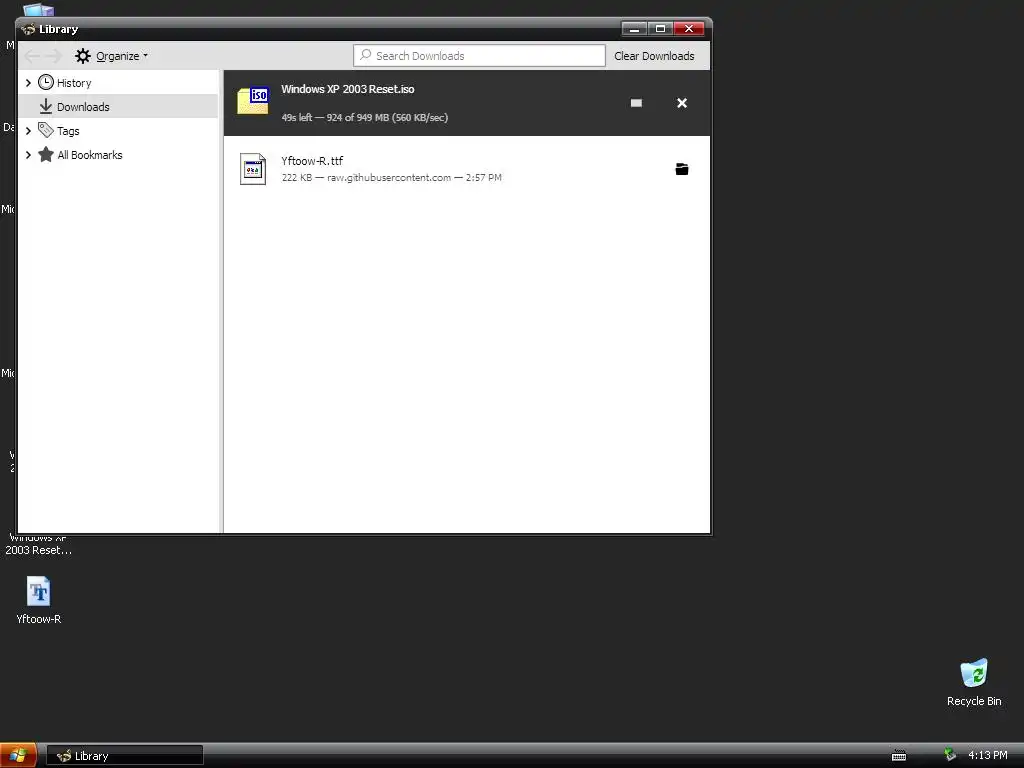Click the Back arrow in Library toolbar

31,56
